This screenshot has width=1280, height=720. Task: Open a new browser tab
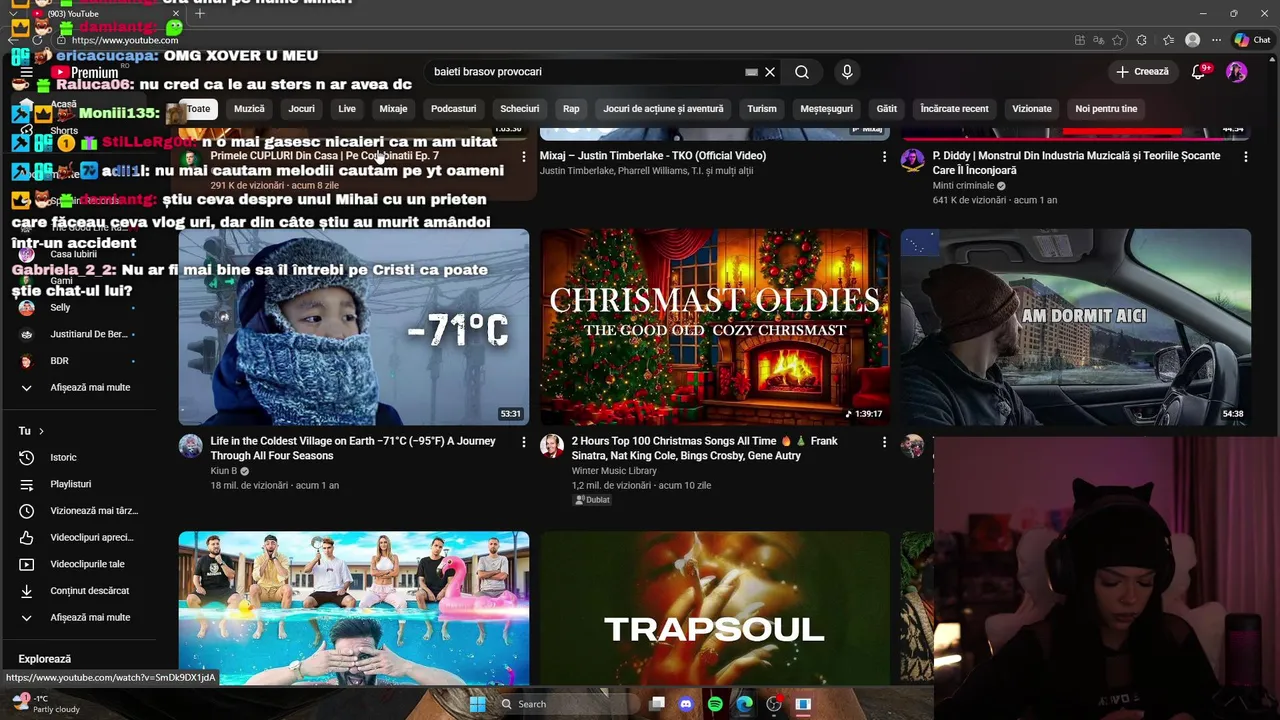click(200, 14)
